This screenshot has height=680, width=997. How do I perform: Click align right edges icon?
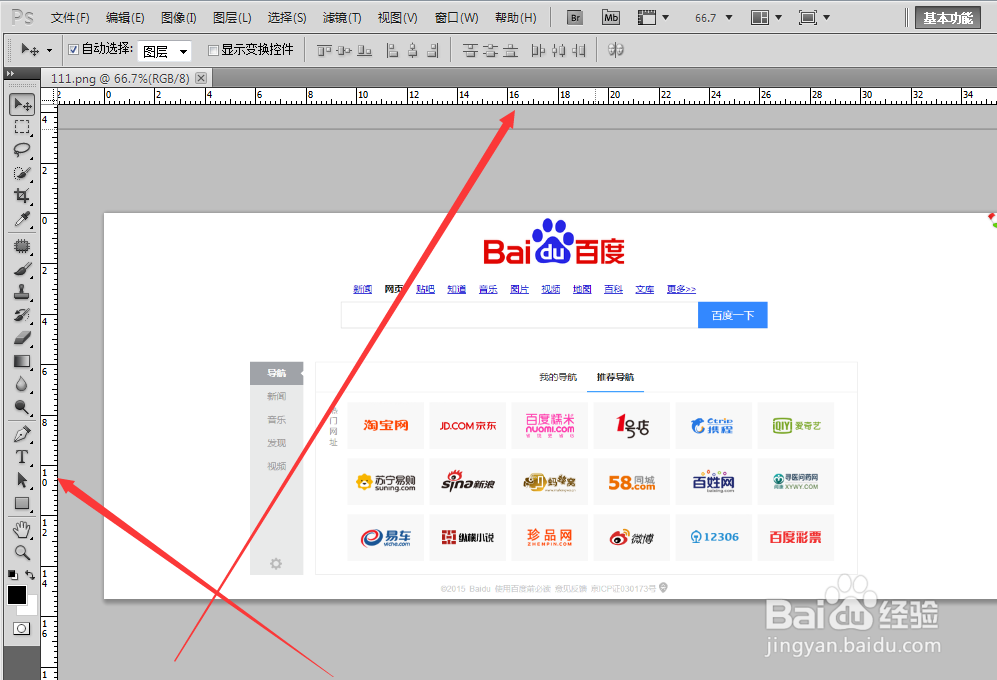433,50
